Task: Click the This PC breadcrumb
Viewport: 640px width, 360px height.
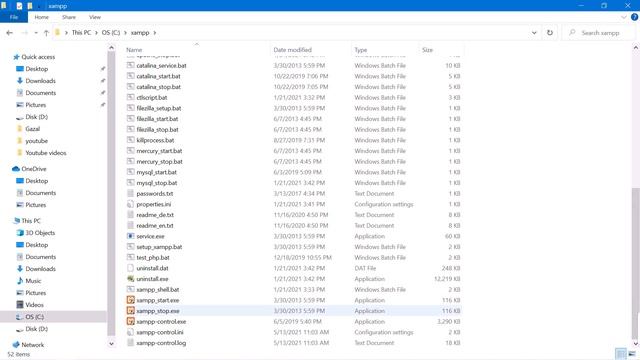Action: pyautogui.click(x=81, y=33)
